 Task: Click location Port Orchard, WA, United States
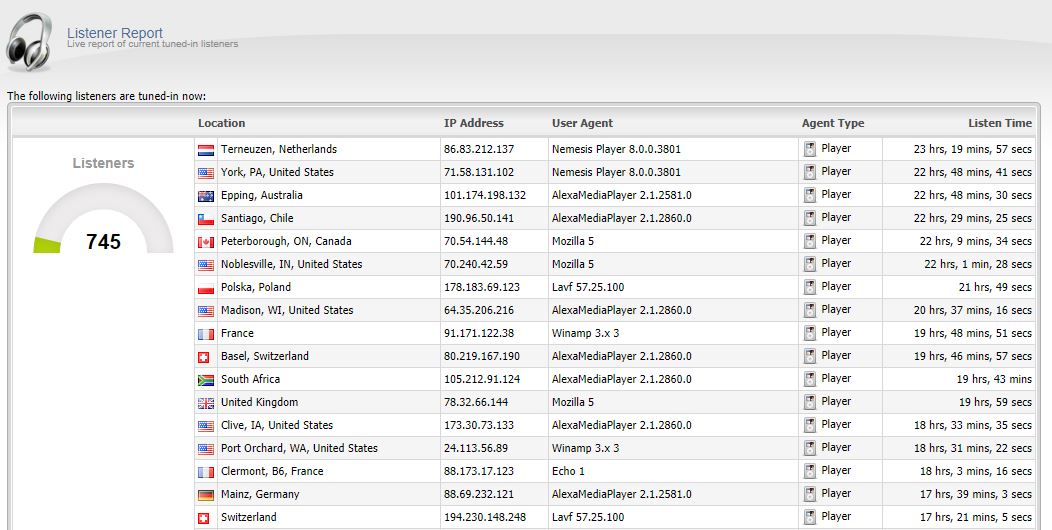[299, 448]
